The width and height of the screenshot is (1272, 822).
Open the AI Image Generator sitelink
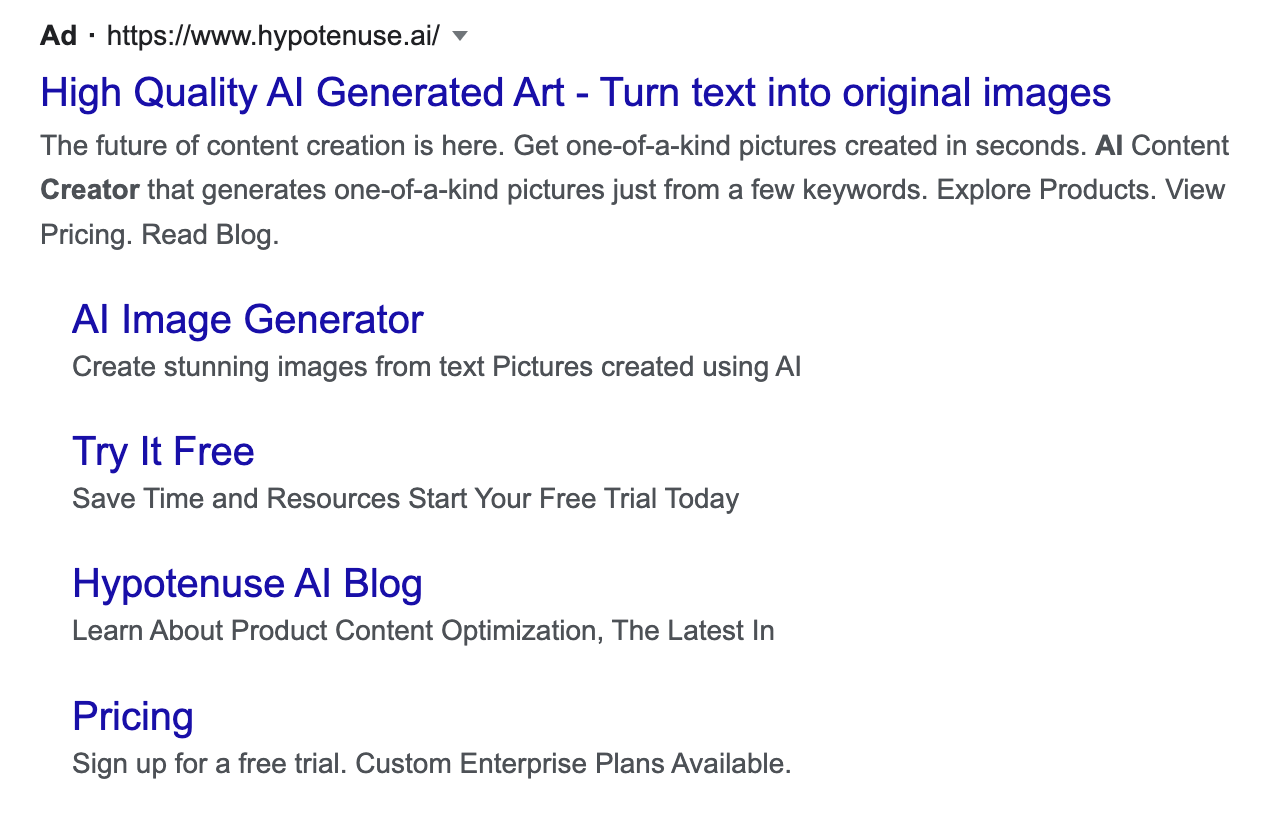(x=247, y=320)
